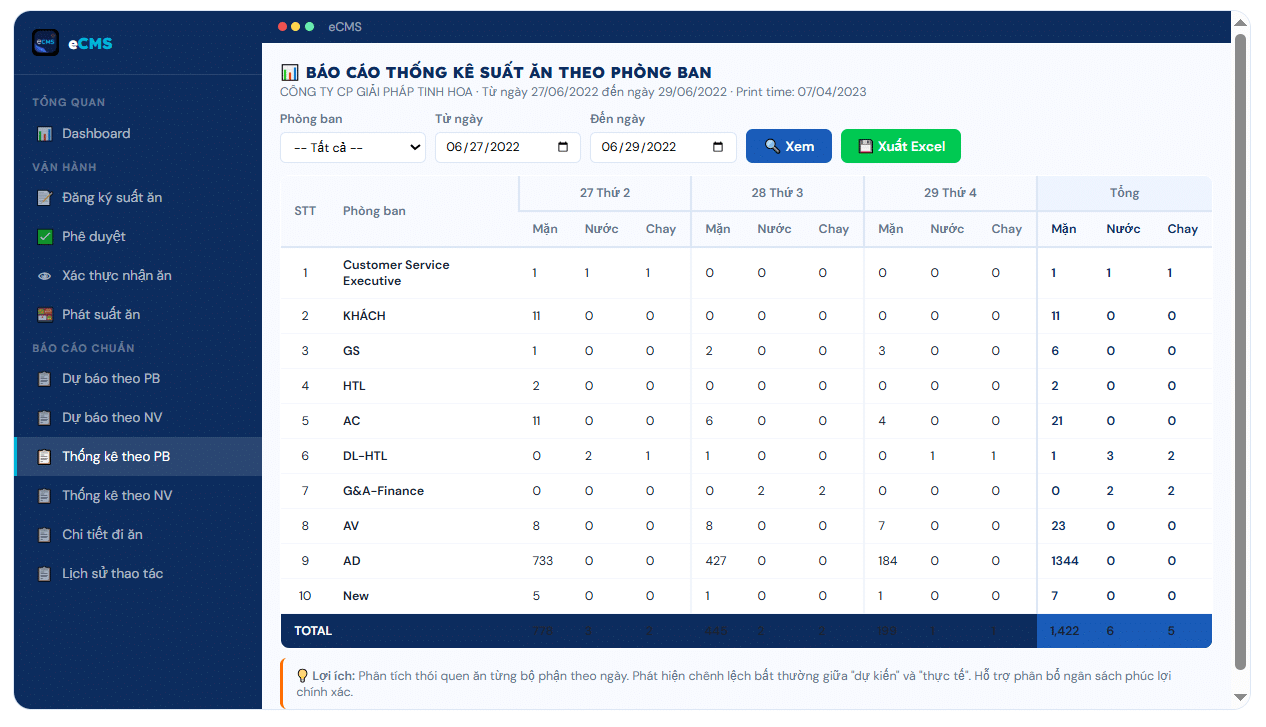Click the GS department name
The width and height of the screenshot is (1266, 727).
tap(351, 351)
